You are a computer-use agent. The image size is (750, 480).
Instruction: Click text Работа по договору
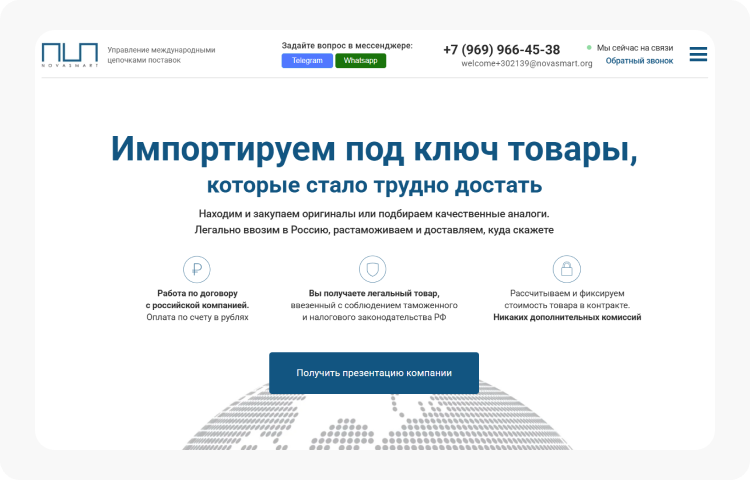(x=198, y=293)
